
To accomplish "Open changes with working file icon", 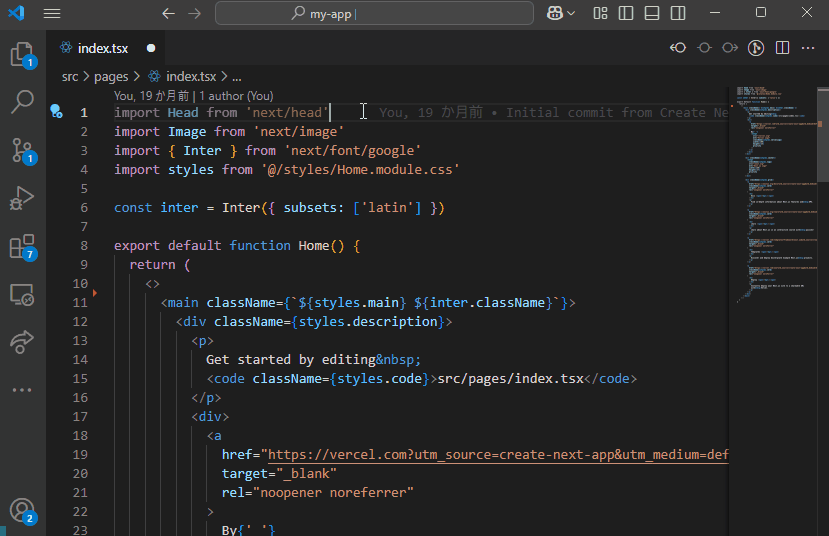I will click(704, 48).
